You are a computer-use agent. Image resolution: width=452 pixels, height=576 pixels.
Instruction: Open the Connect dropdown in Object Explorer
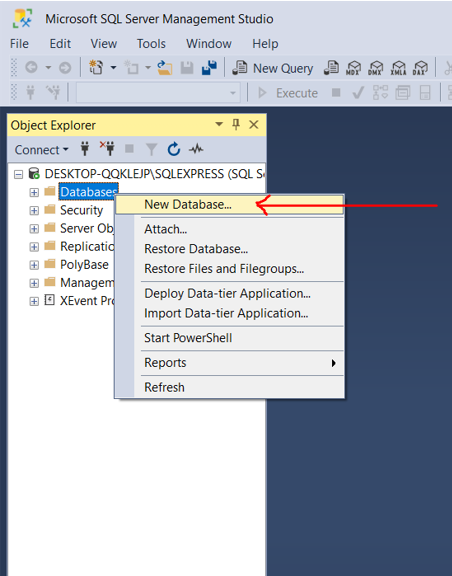click(42, 150)
